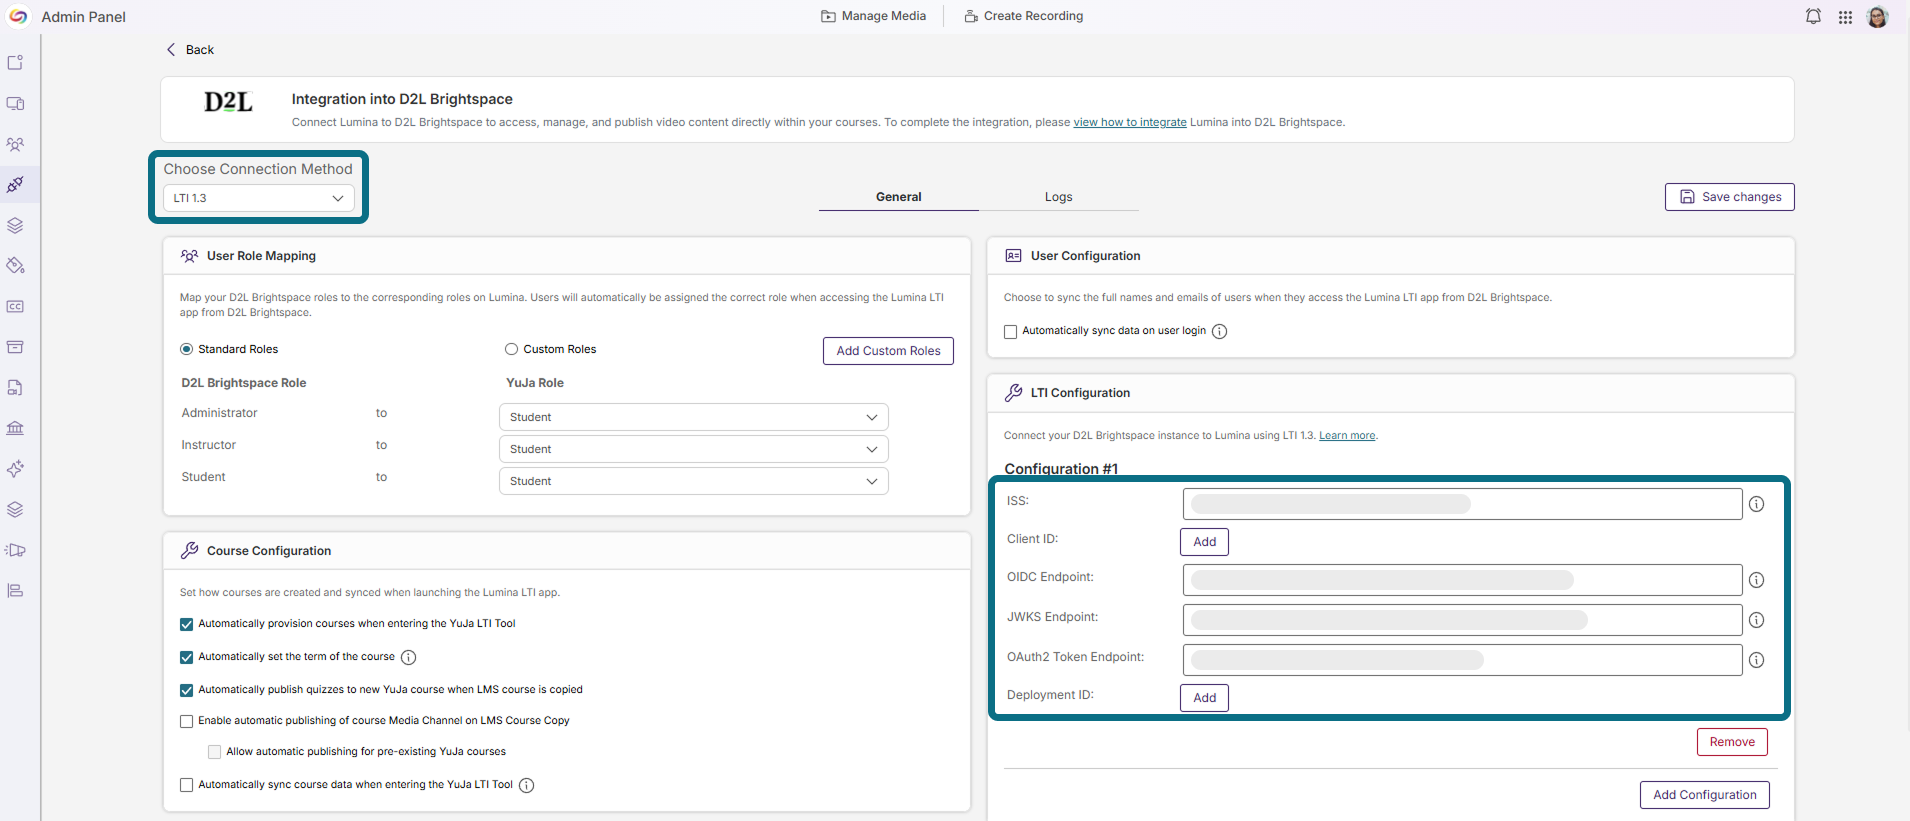The width and height of the screenshot is (1910, 821).
Task: Add a Deployment ID
Action: [x=1204, y=698]
